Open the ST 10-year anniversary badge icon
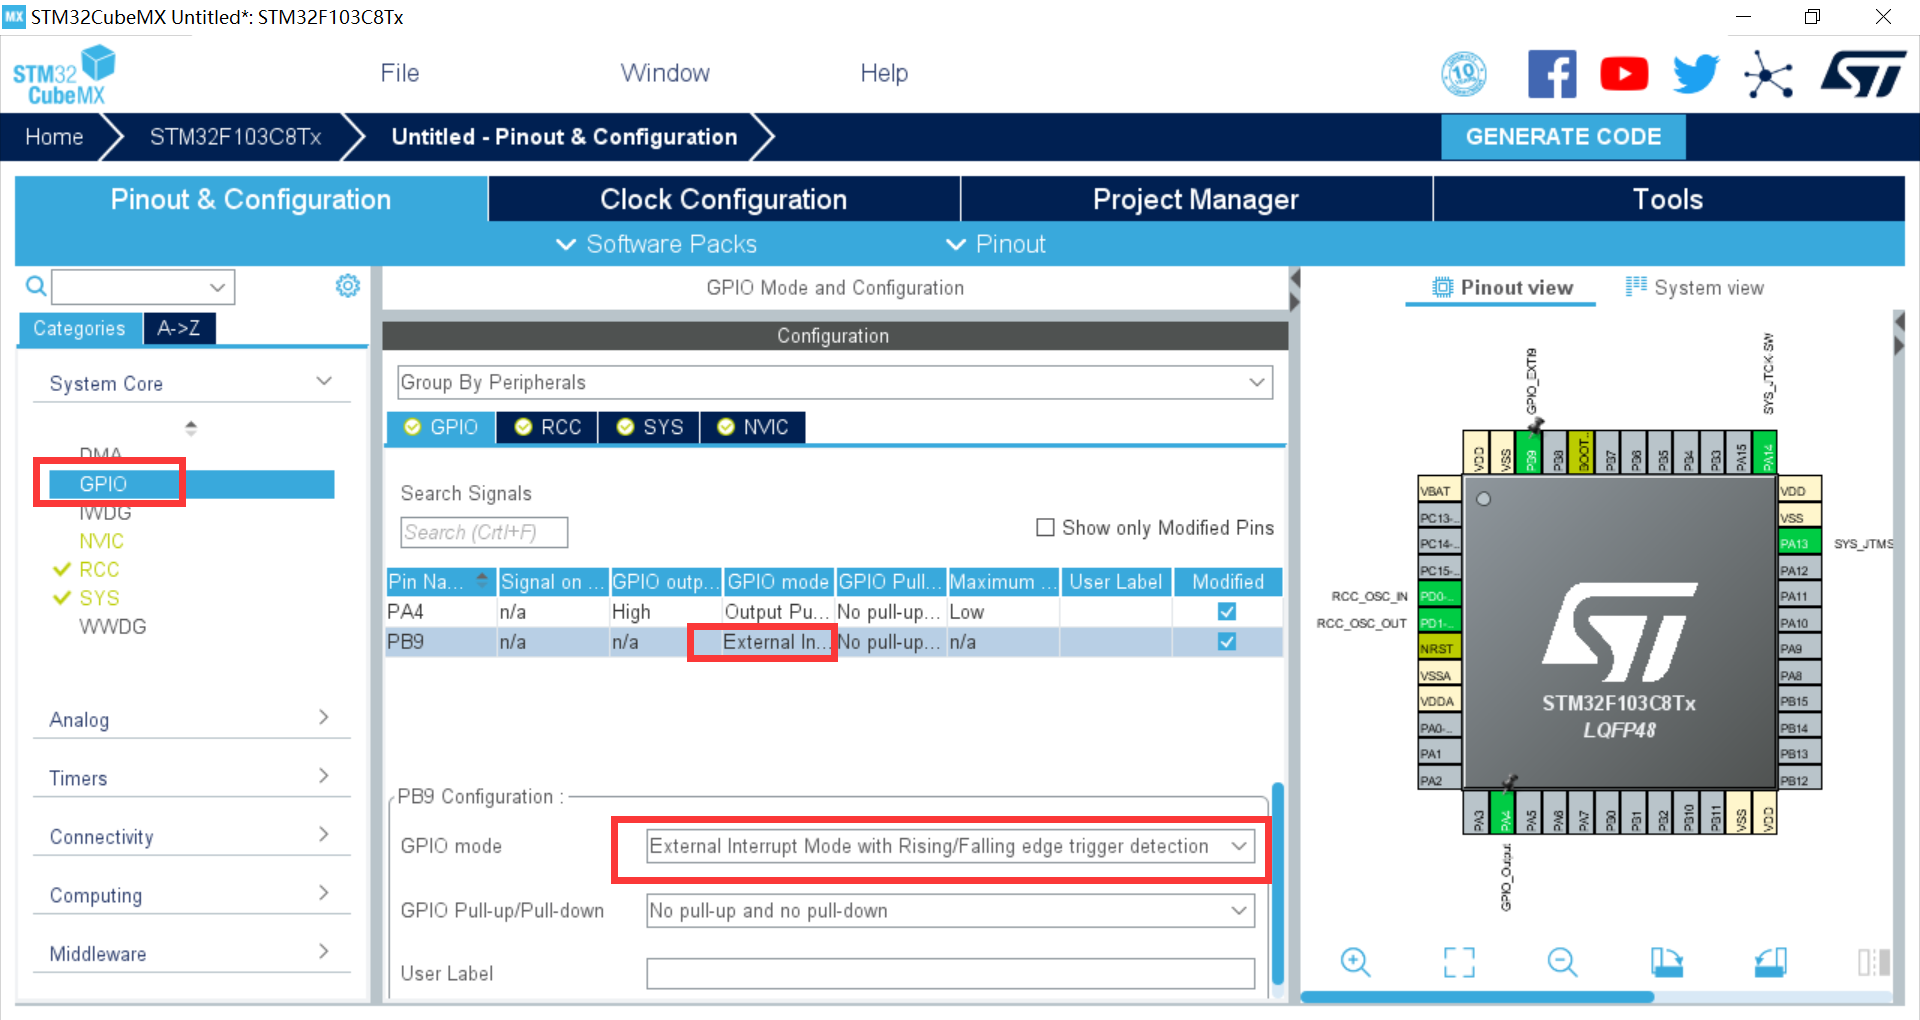 (x=1463, y=74)
